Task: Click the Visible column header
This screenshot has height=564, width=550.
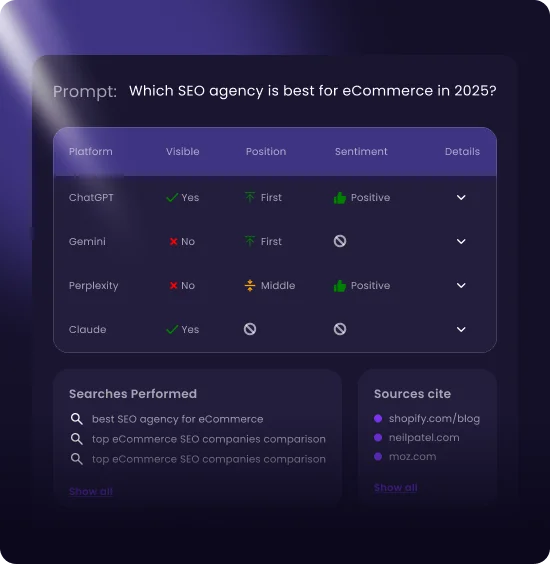Action: coord(183,151)
